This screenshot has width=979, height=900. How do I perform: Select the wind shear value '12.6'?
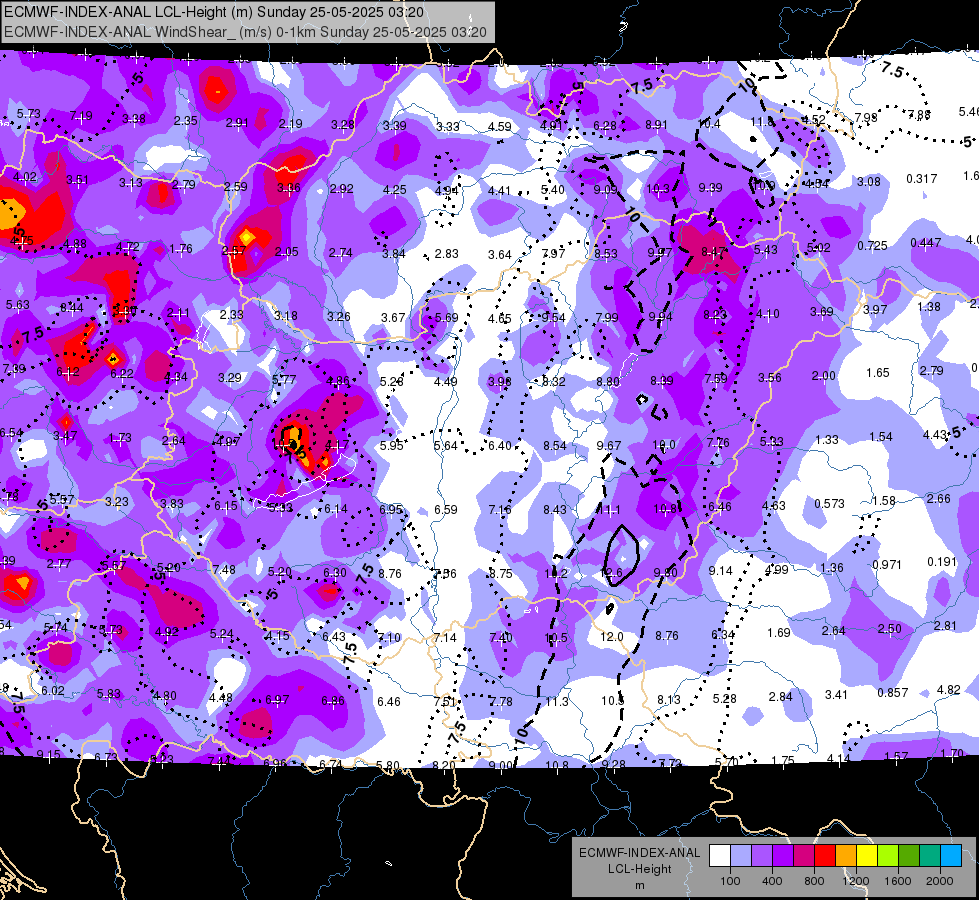point(611,573)
